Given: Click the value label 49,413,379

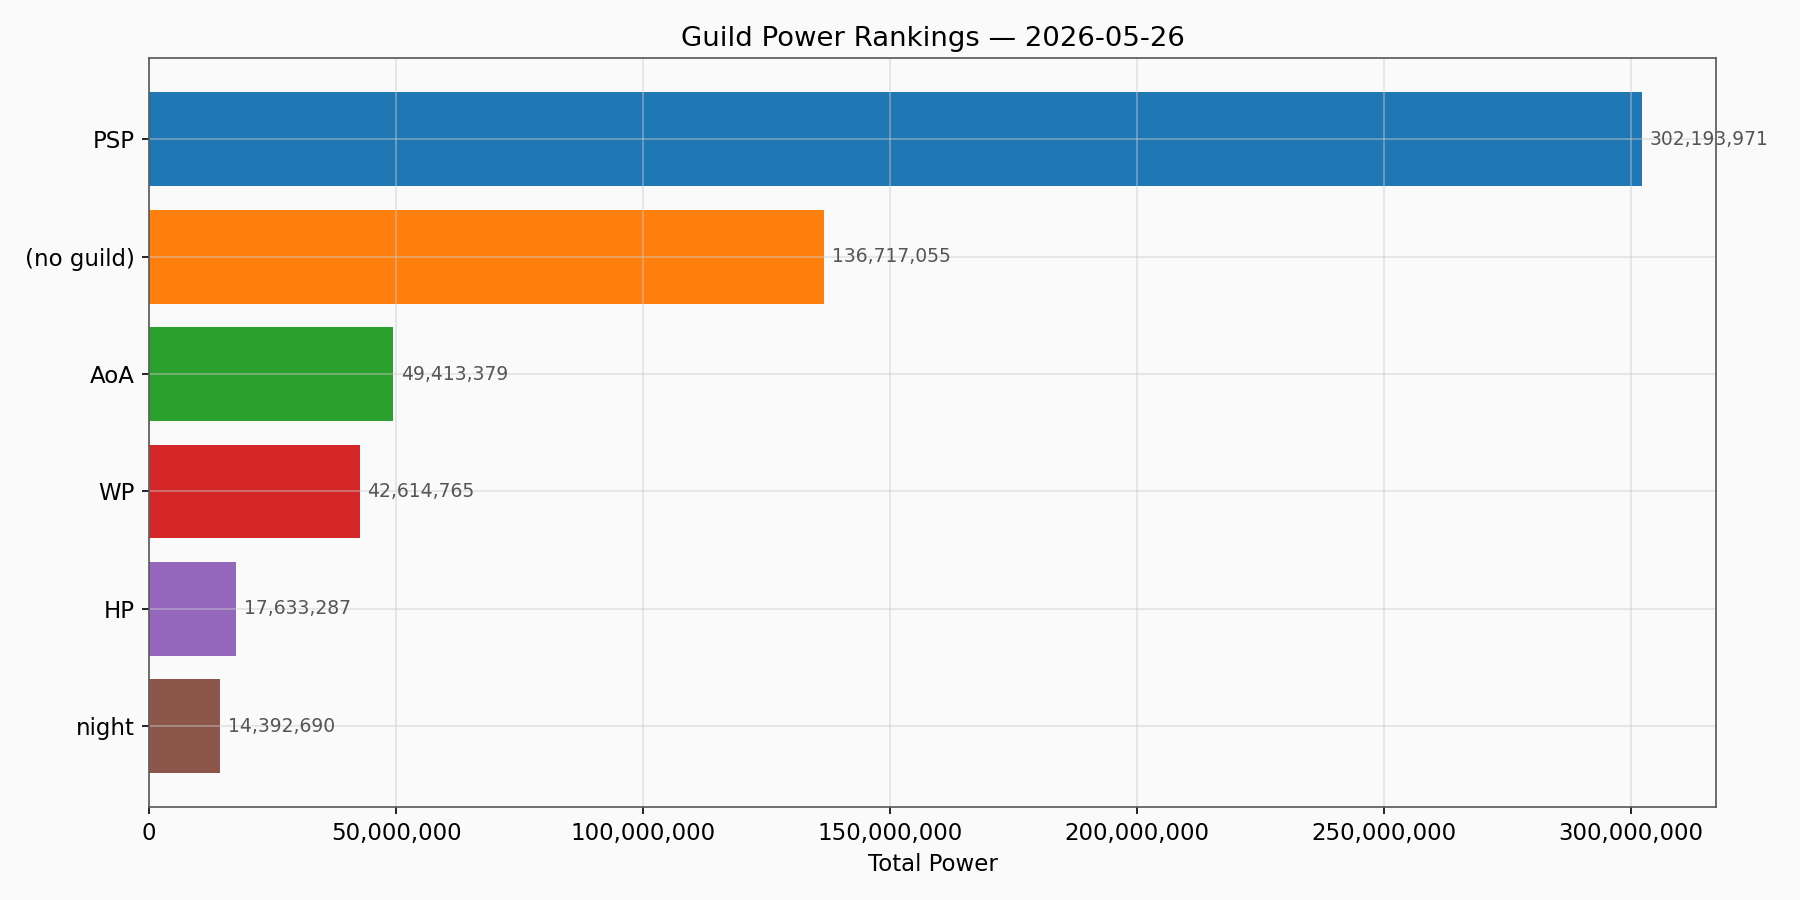Looking at the screenshot, I should point(455,374).
